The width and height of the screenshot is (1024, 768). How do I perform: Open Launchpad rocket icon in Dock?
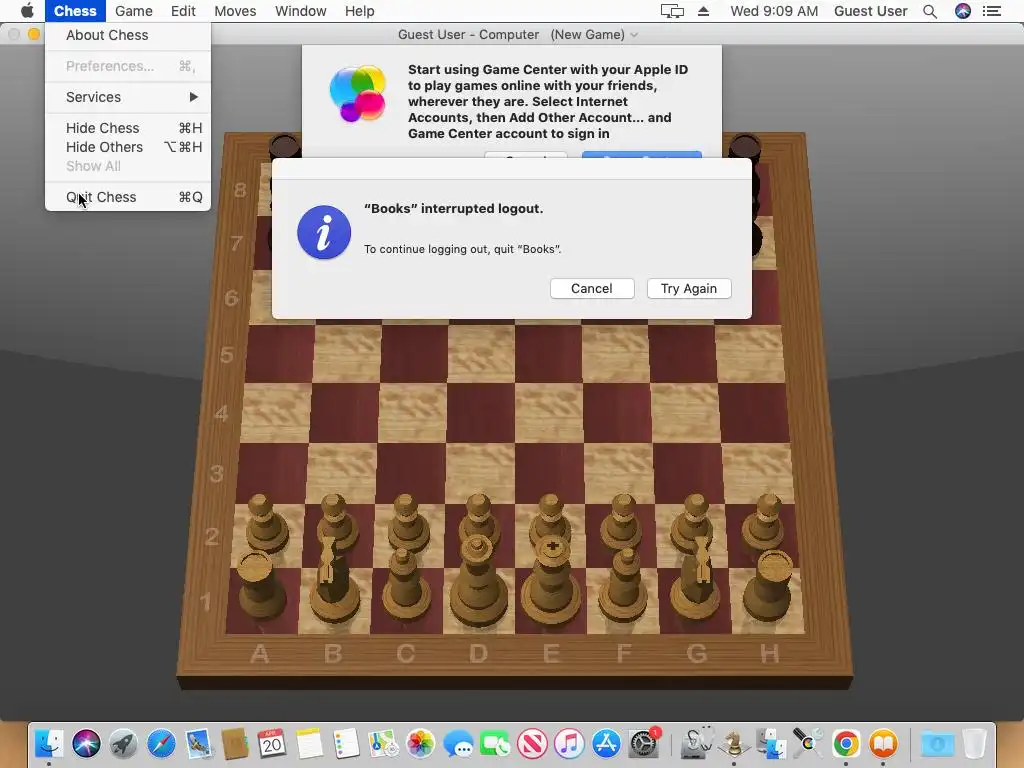click(x=123, y=743)
